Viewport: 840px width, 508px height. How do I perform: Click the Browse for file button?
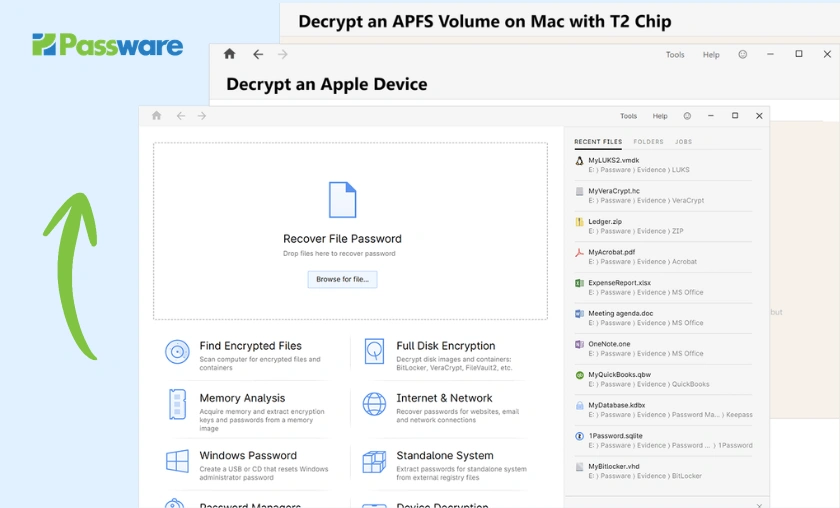(x=342, y=279)
